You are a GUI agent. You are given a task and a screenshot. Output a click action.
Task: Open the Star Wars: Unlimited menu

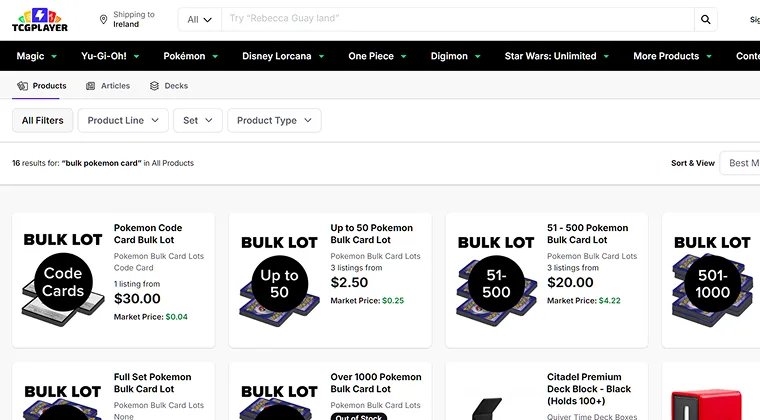click(556, 56)
